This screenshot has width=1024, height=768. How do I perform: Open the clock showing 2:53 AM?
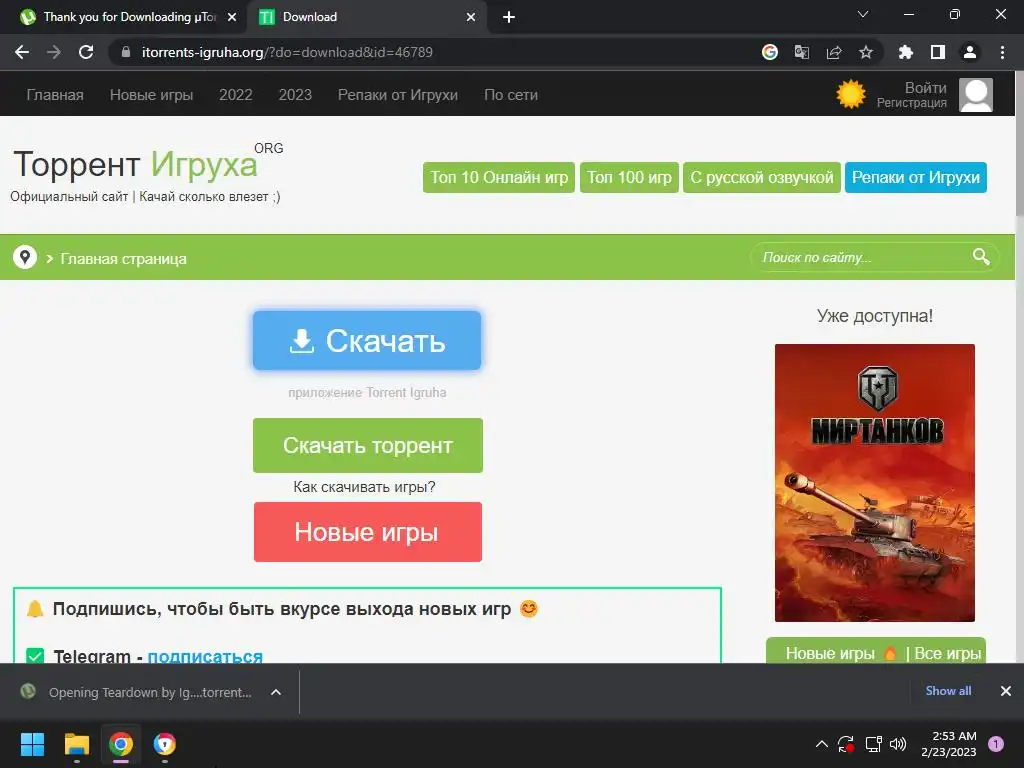949,744
